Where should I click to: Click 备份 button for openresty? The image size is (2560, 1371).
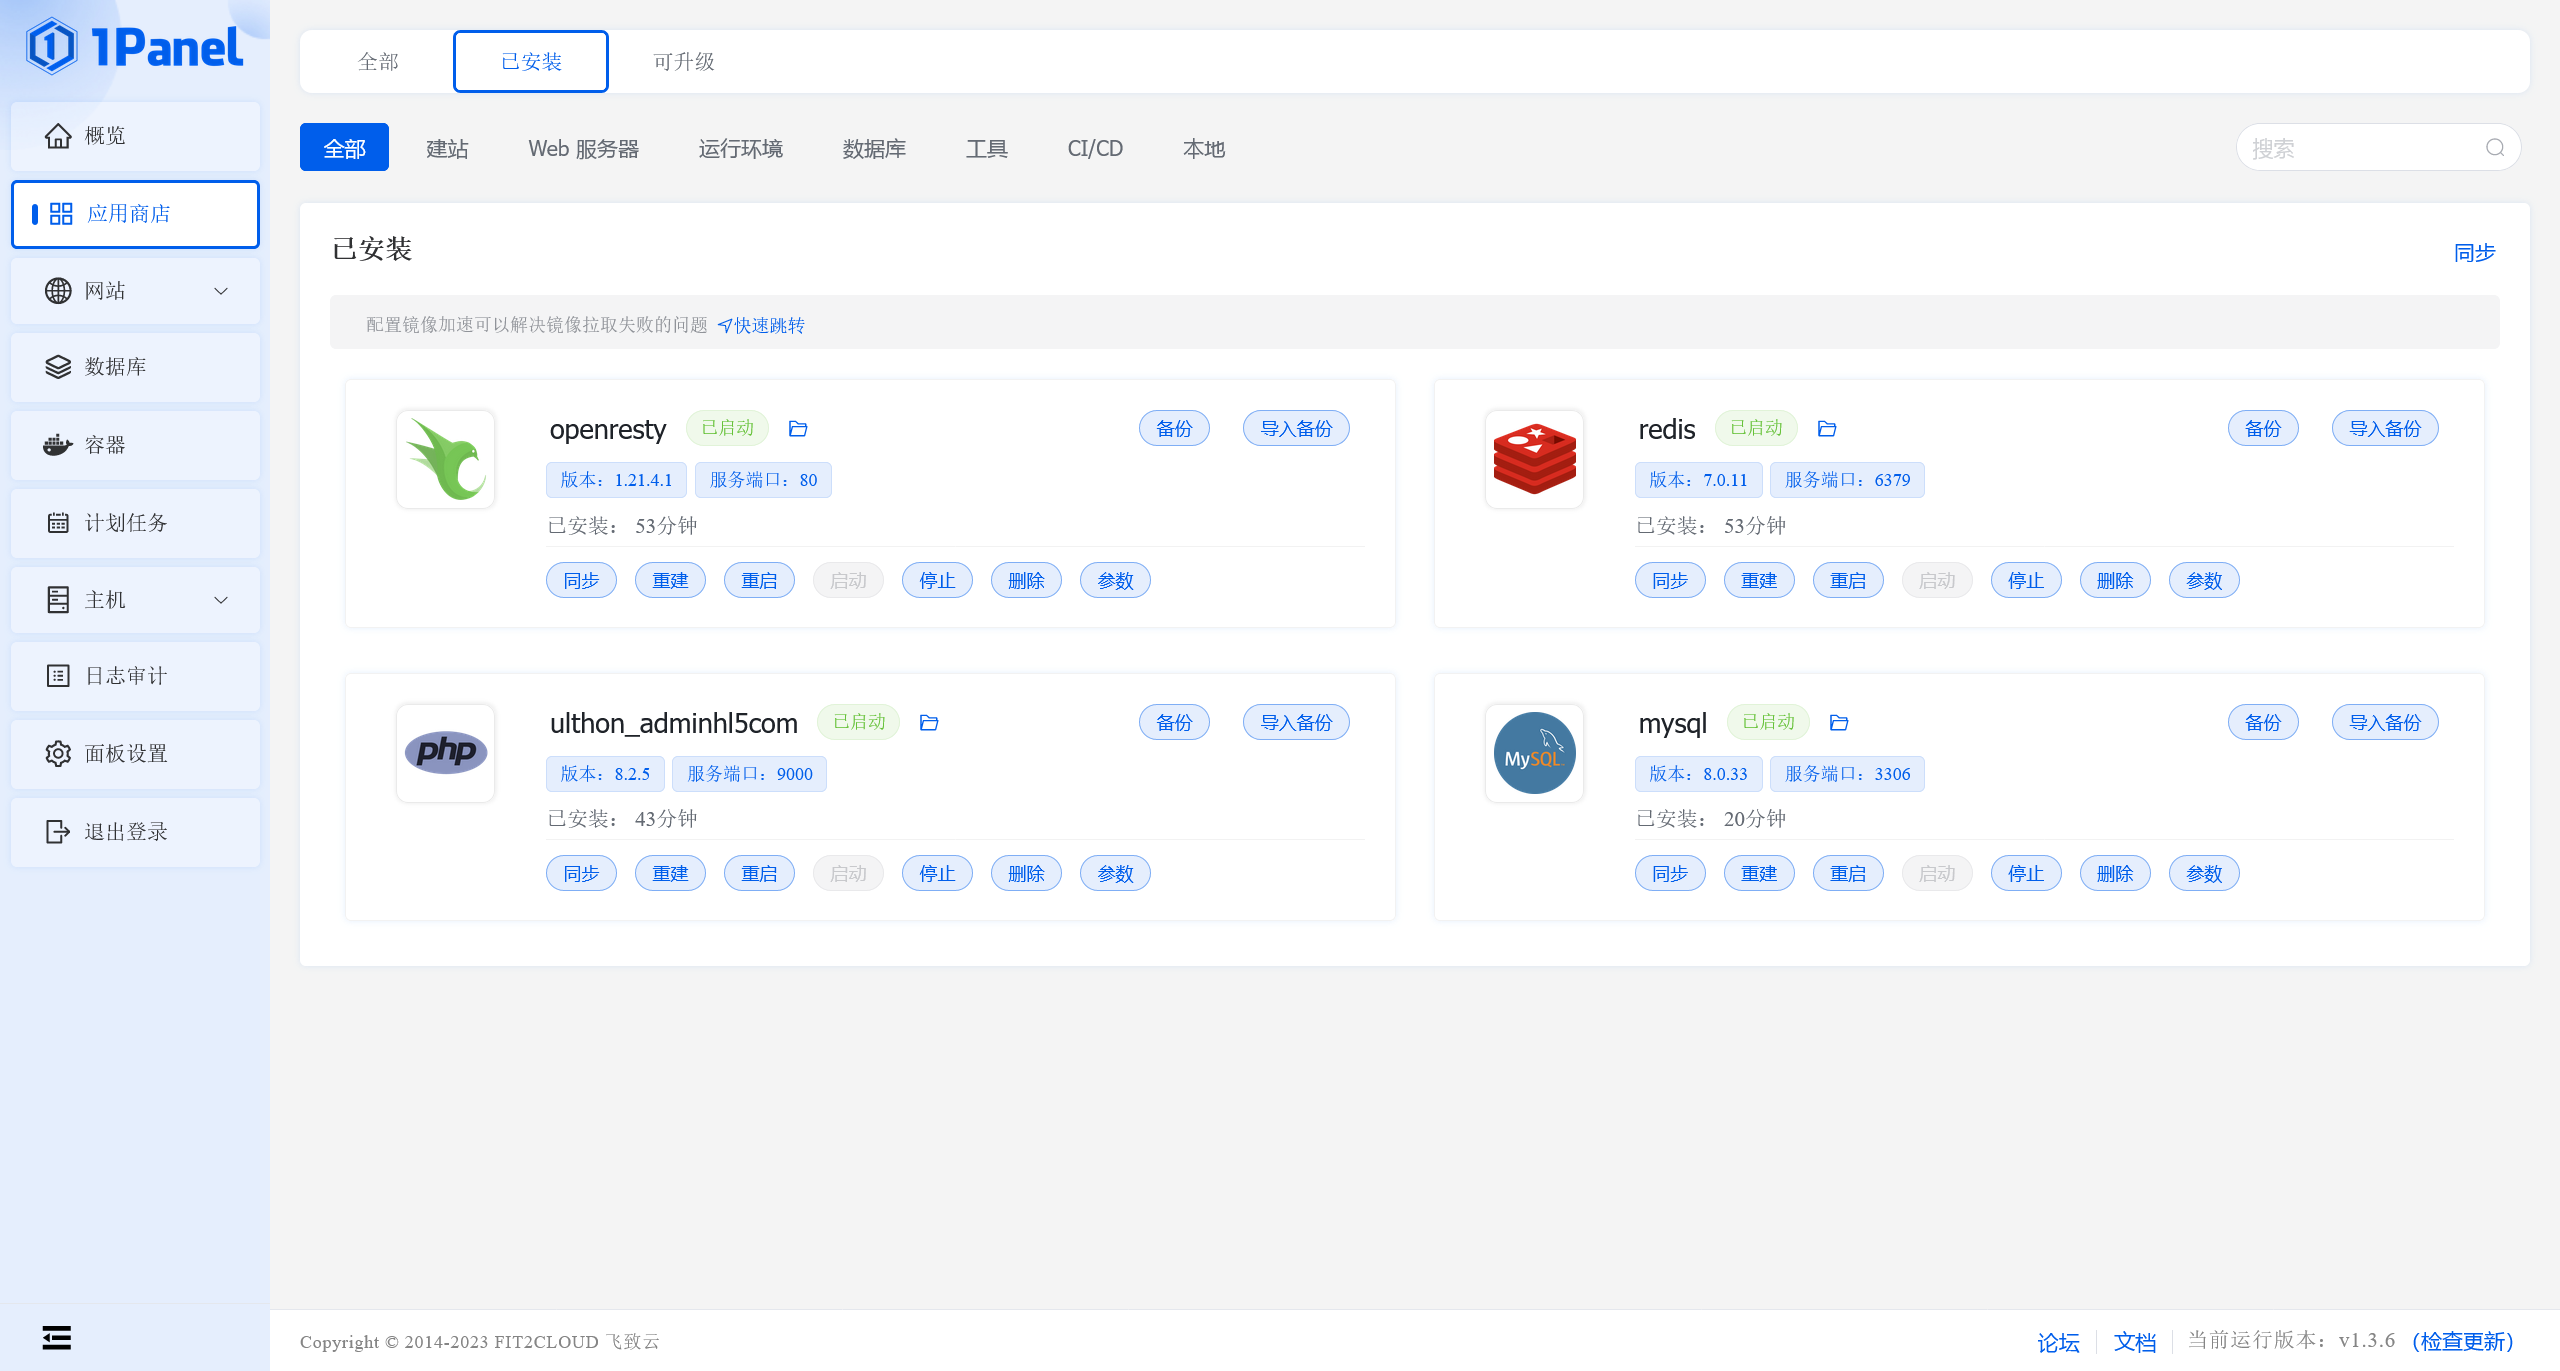pyautogui.click(x=1174, y=429)
